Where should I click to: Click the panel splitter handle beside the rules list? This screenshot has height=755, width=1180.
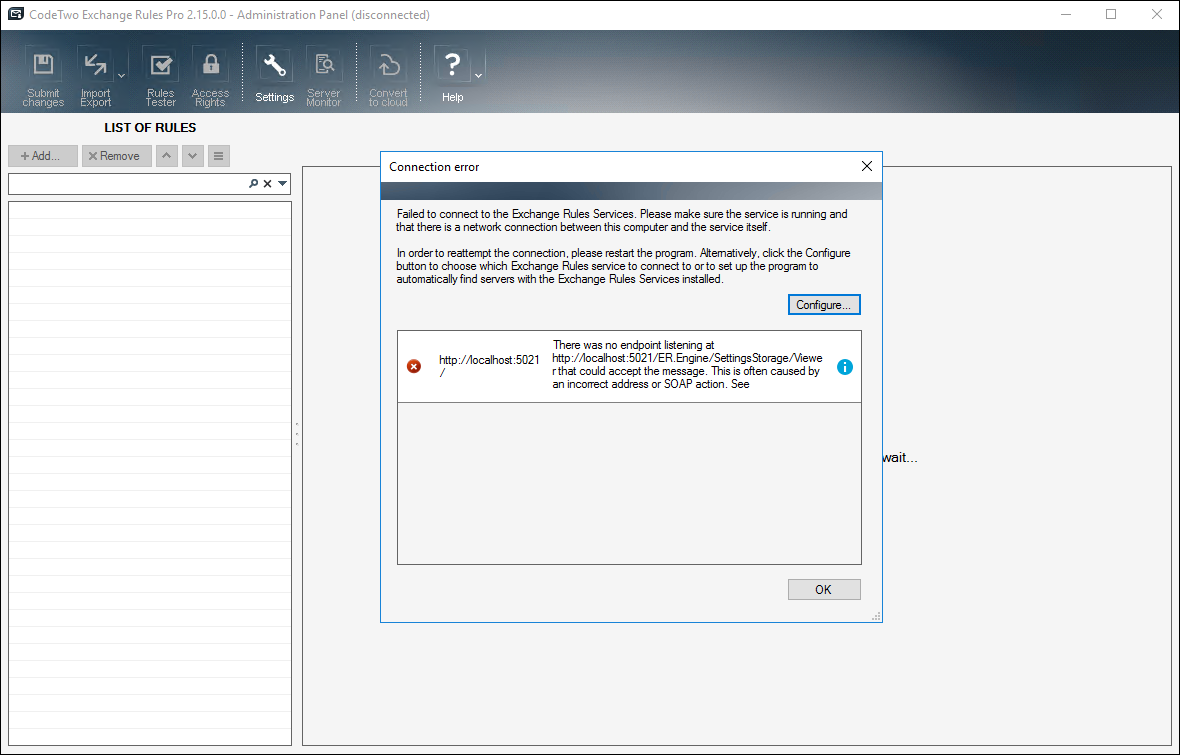[297, 434]
